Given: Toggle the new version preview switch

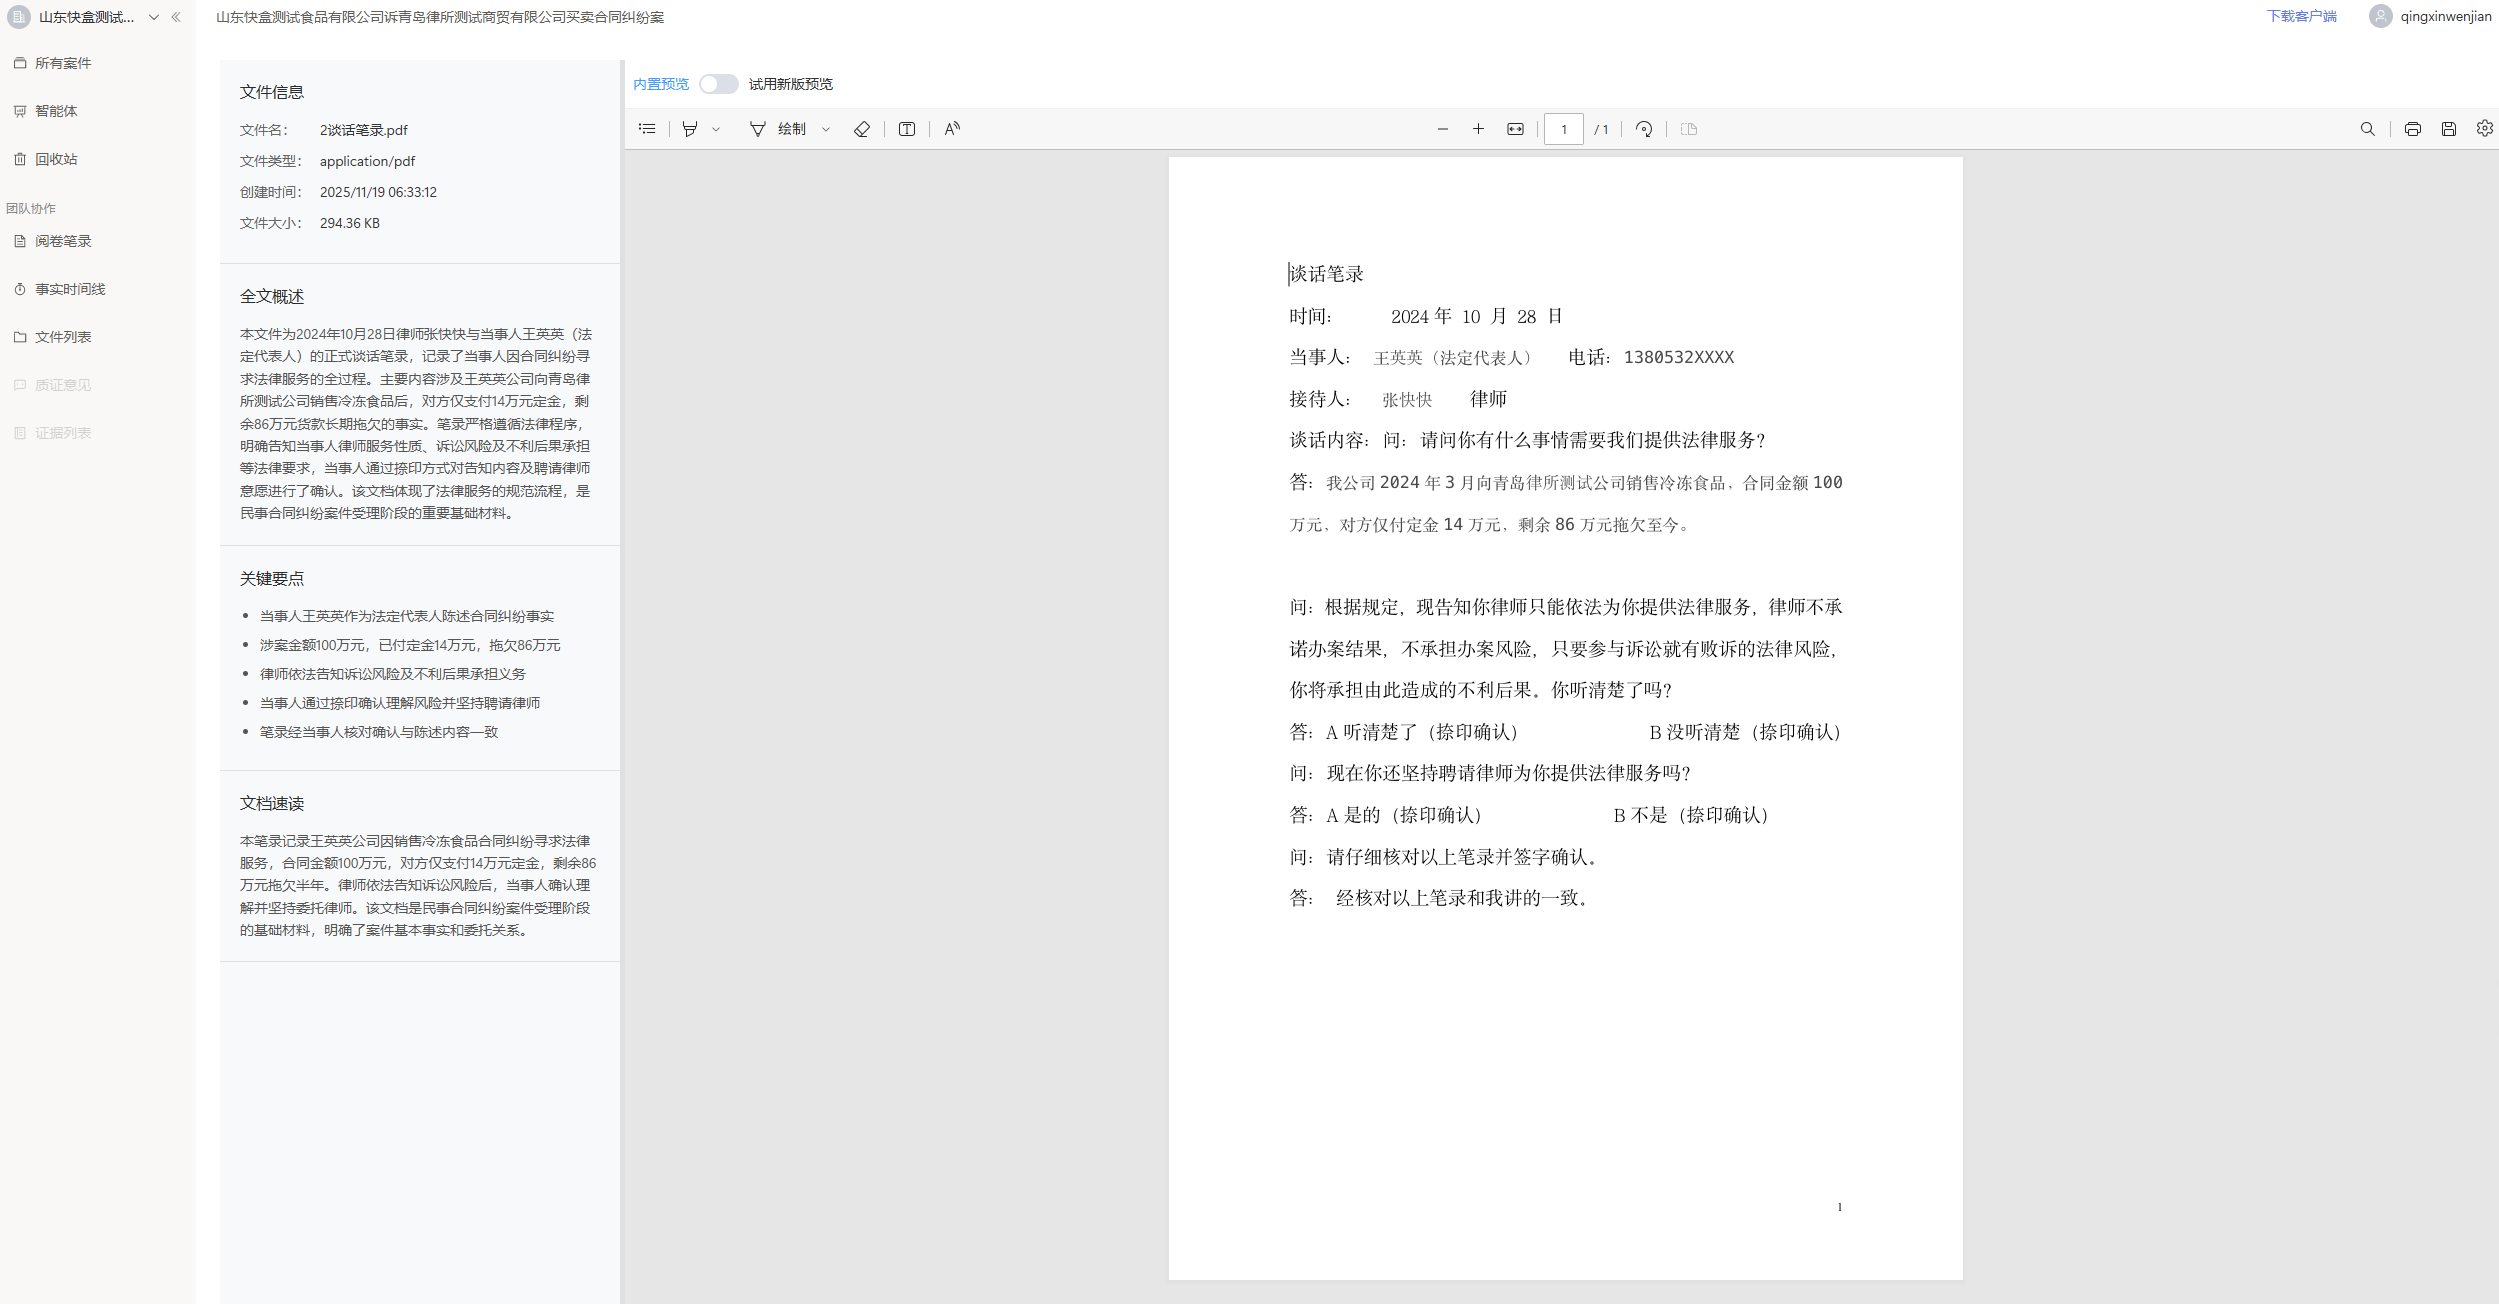Looking at the screenshot, I should coord(718,84).
